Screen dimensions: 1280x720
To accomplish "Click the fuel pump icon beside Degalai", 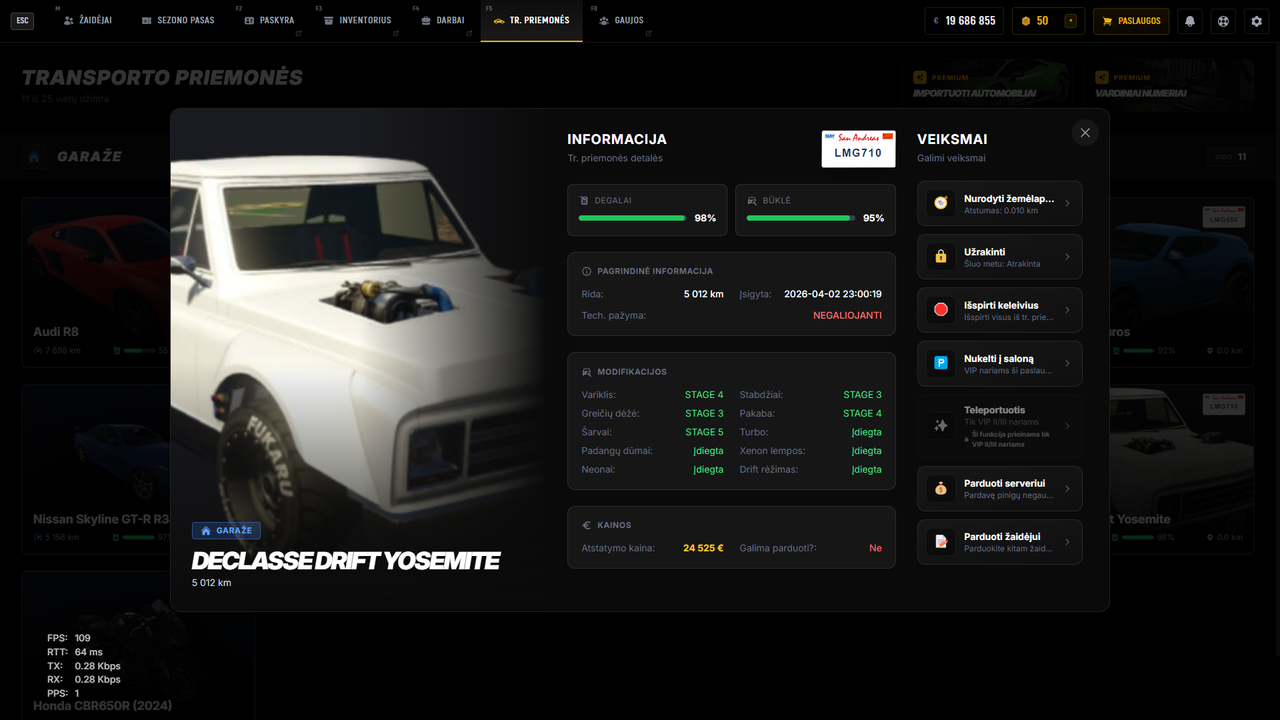I will (585, 200).
